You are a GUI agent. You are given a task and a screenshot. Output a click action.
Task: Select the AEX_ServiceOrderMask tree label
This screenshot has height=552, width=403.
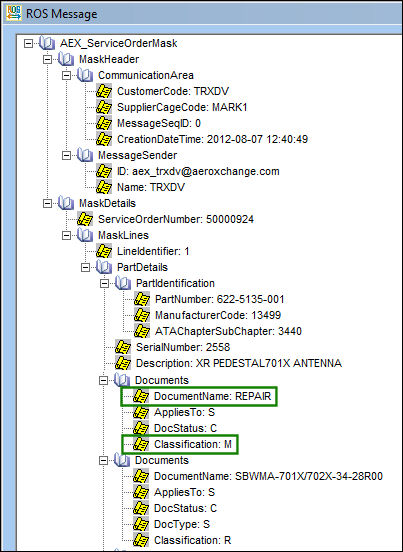(x=119, y=44)
